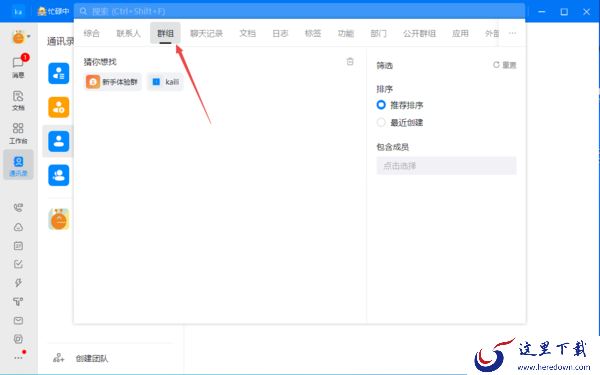600x375 pixels.
Task: Switch to the 功能 tab
Action: 346,33
